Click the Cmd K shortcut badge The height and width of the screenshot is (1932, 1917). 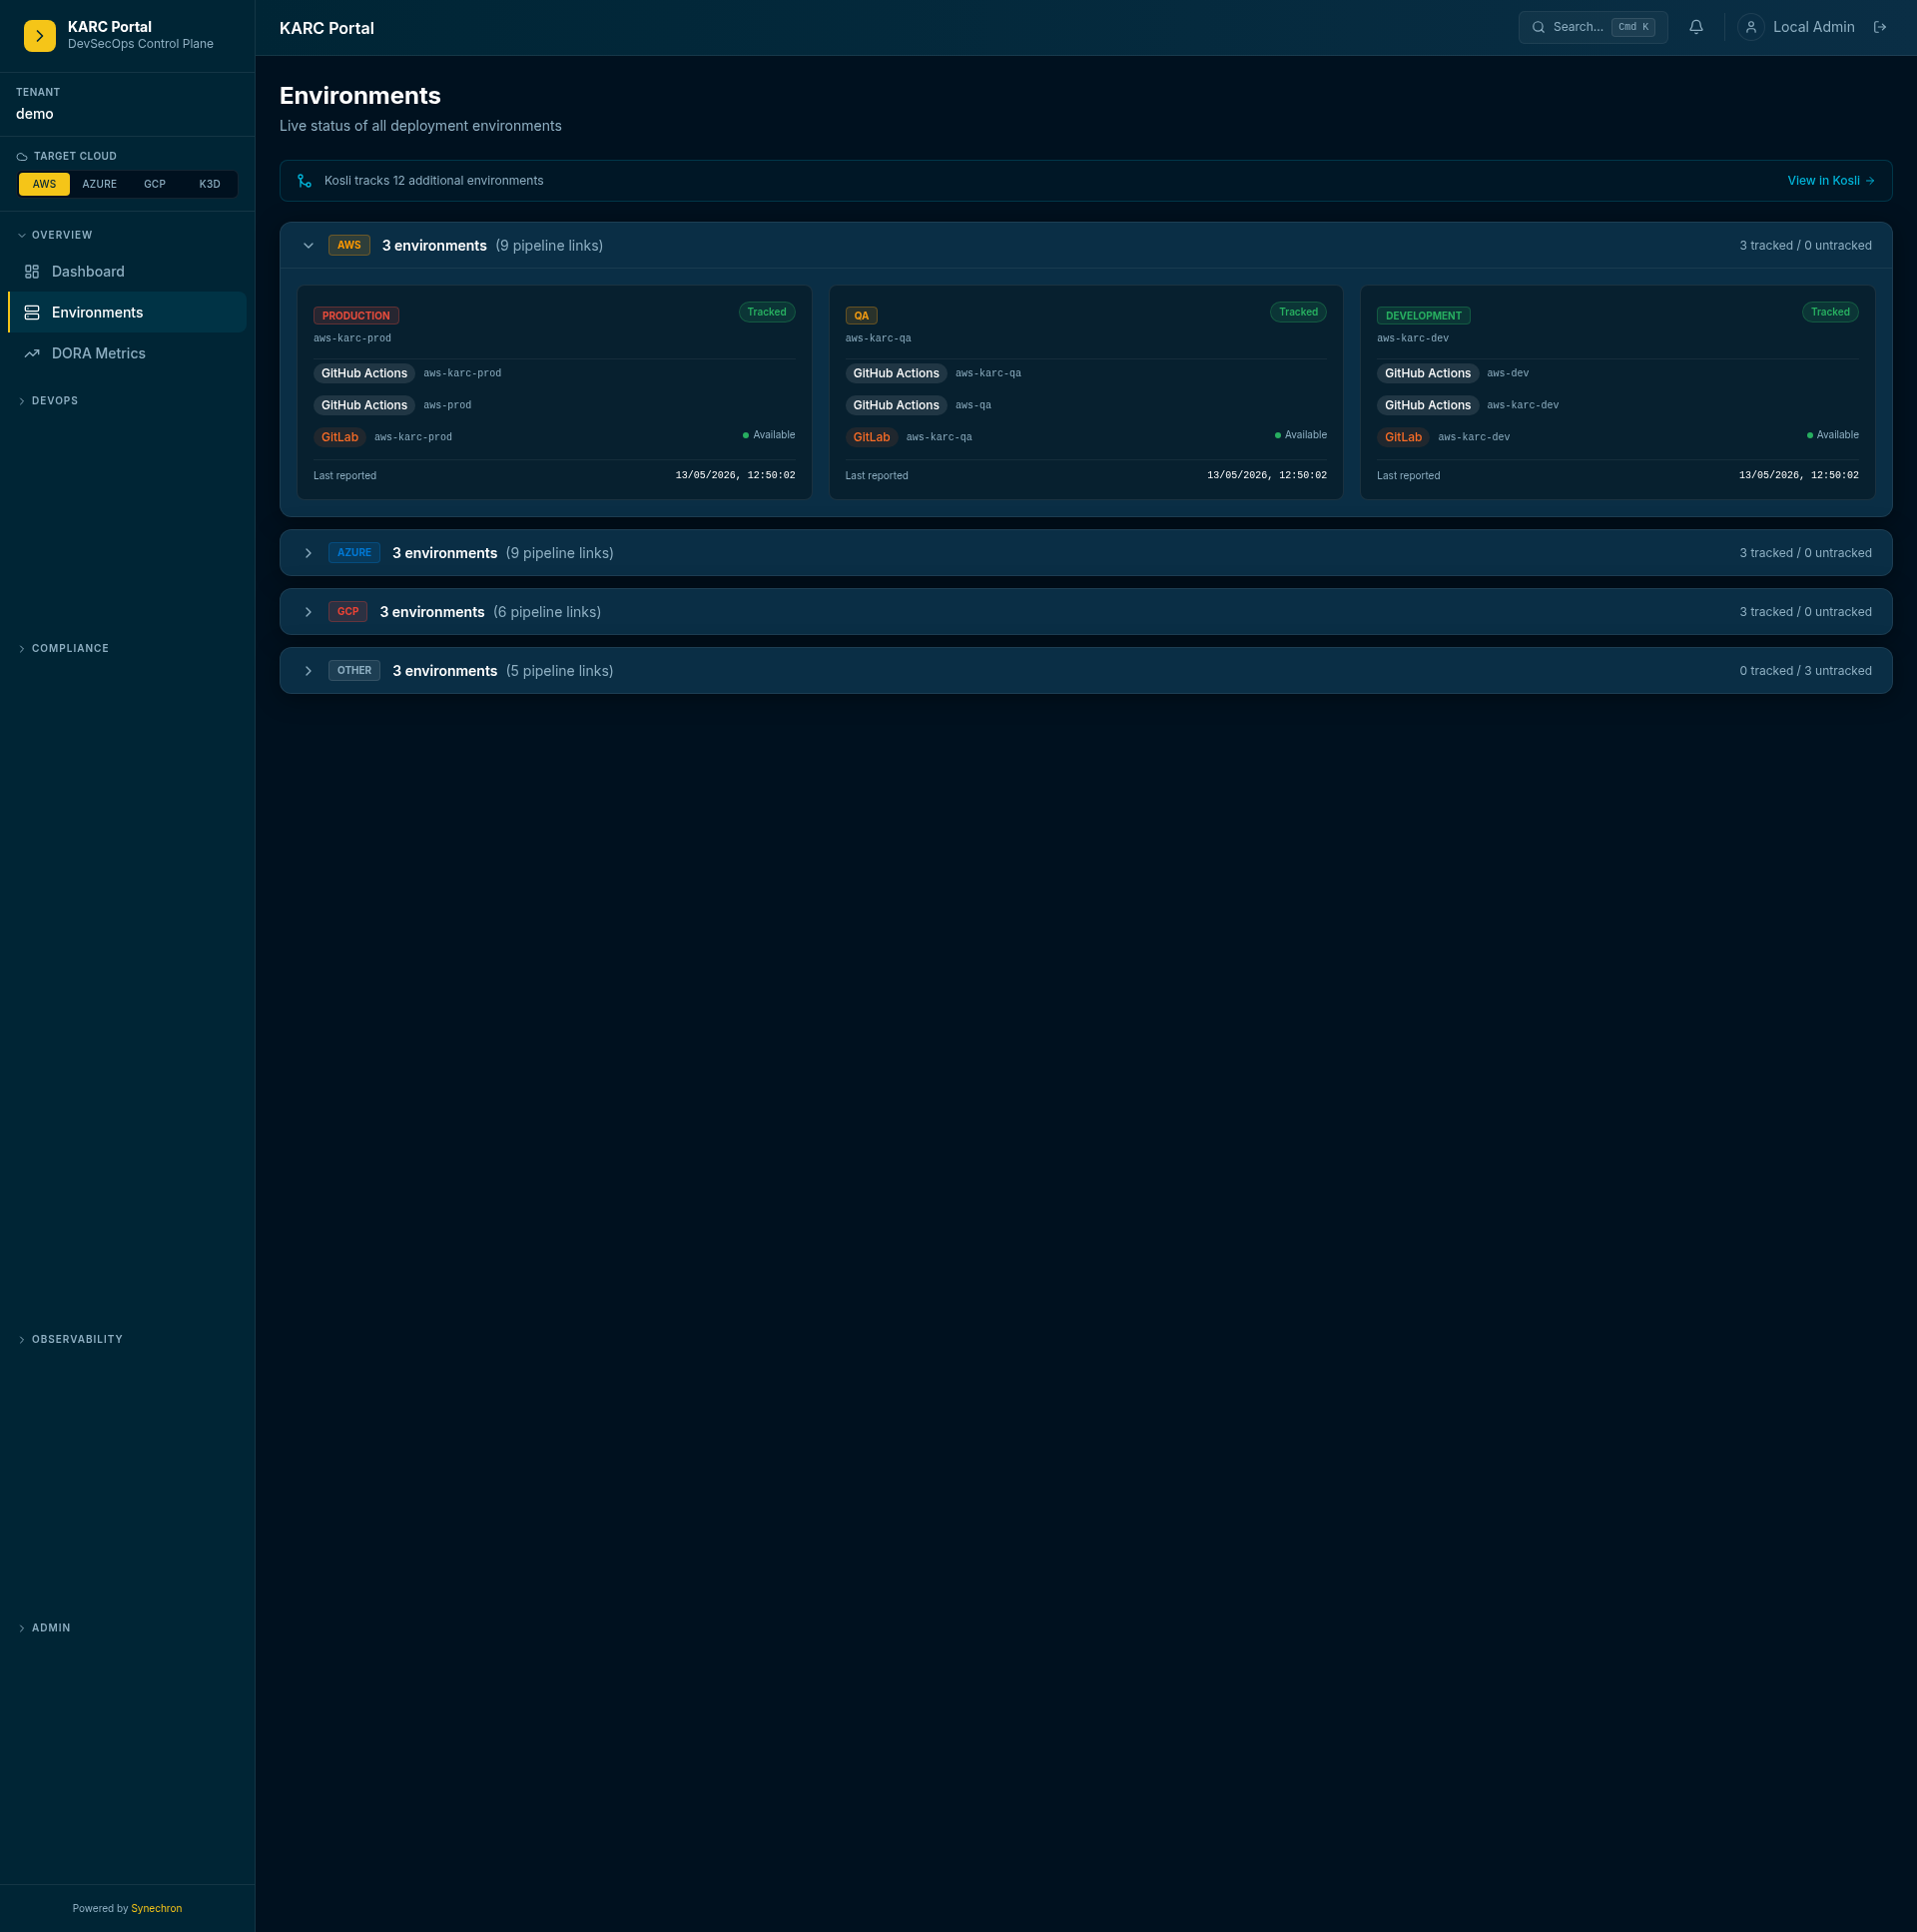pyautogui.click(x=1632, y=27)
